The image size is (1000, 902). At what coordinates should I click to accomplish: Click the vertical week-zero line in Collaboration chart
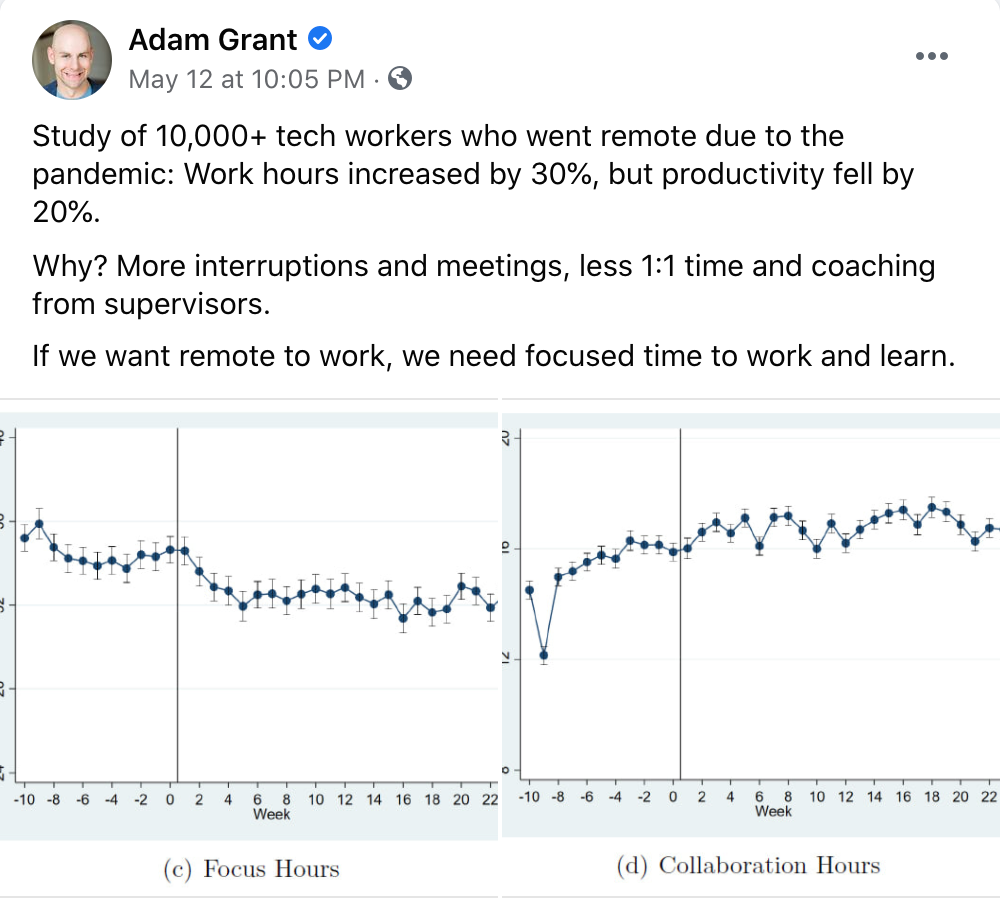pos(680,604)
